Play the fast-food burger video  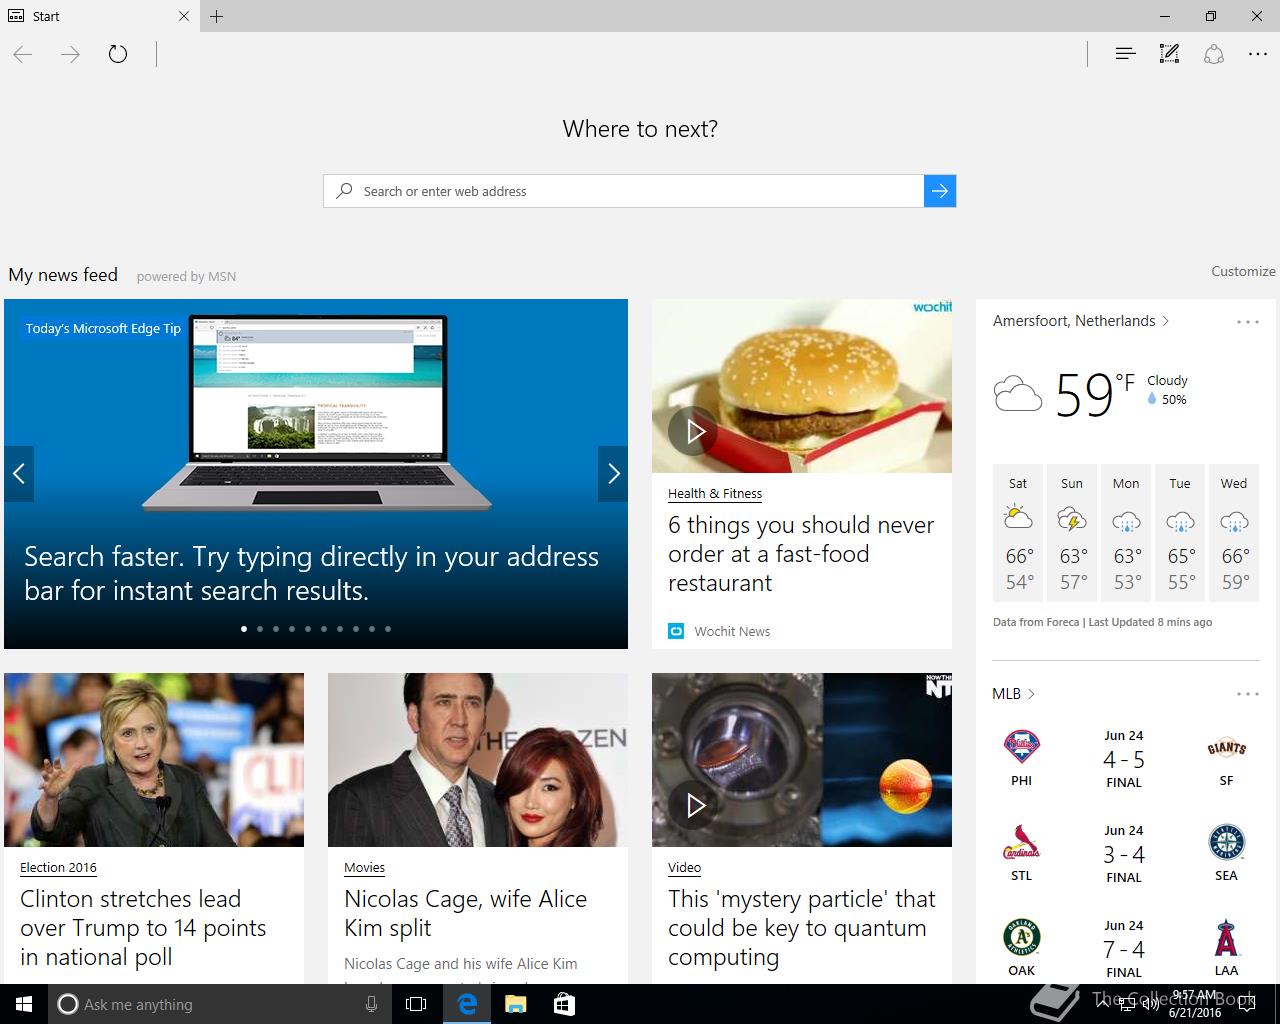coord(695,431)
